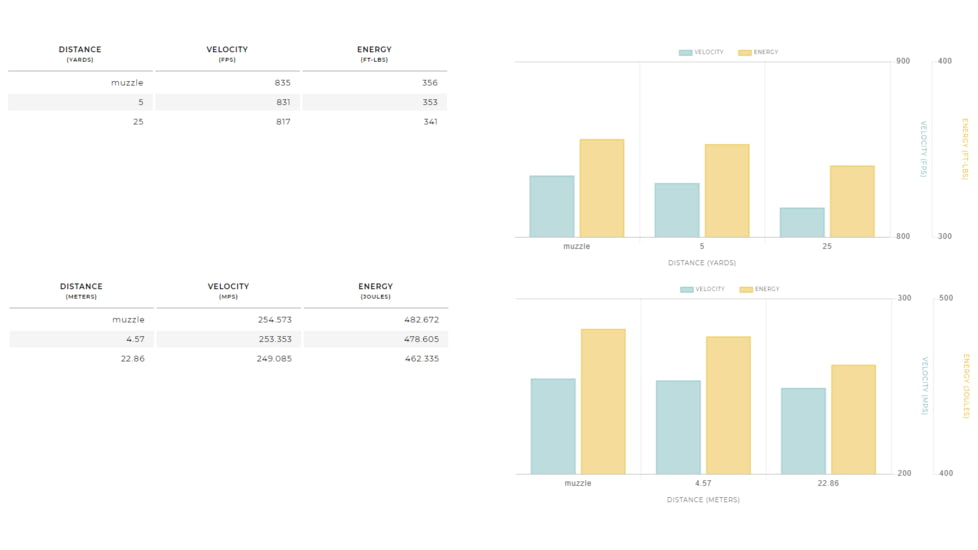Click the Velocity (FPS) column header
This screenshot has height=550, width=978.
point(227,54)
